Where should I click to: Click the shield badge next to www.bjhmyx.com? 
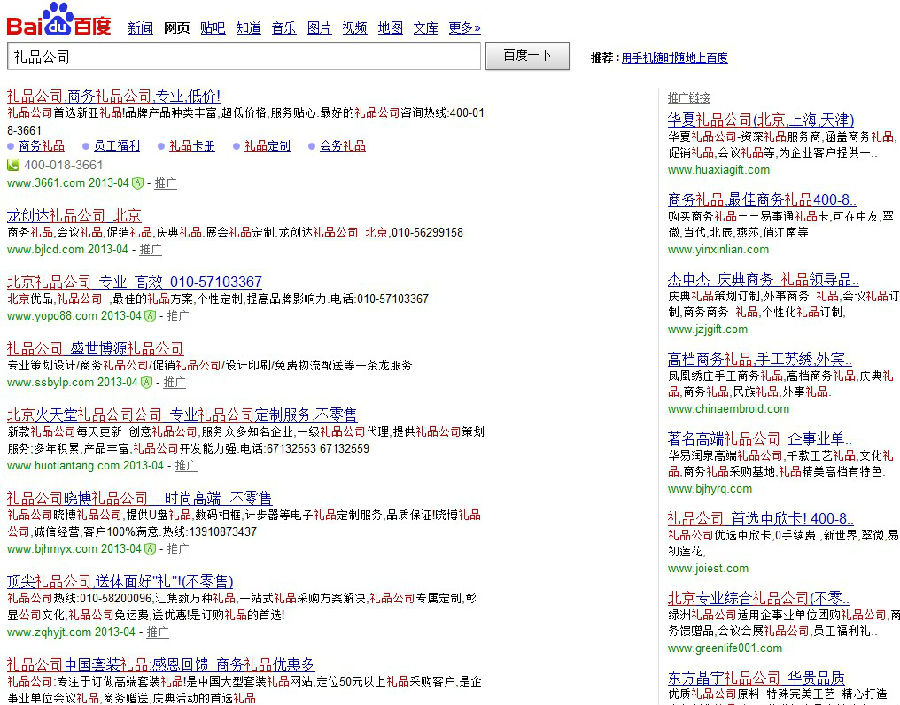[150, 549]
